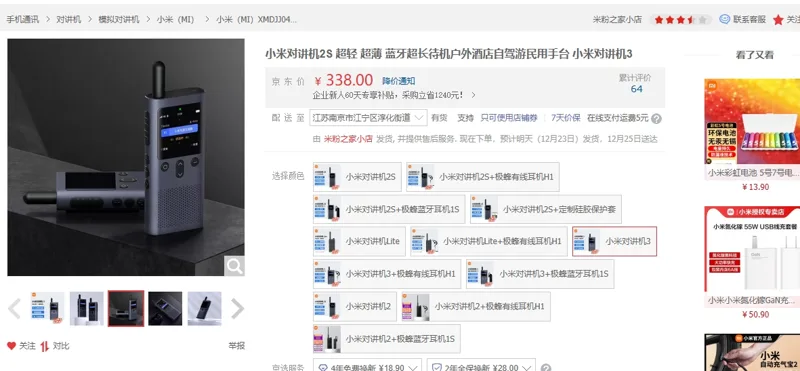Click the 降价通知 price drop link
The width and height of the screenshot is (800, 371).
[398, 81]
